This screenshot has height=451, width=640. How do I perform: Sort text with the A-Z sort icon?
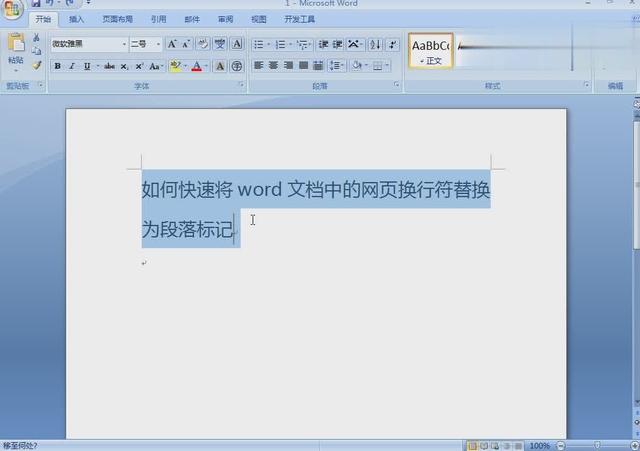pos(375,44)
